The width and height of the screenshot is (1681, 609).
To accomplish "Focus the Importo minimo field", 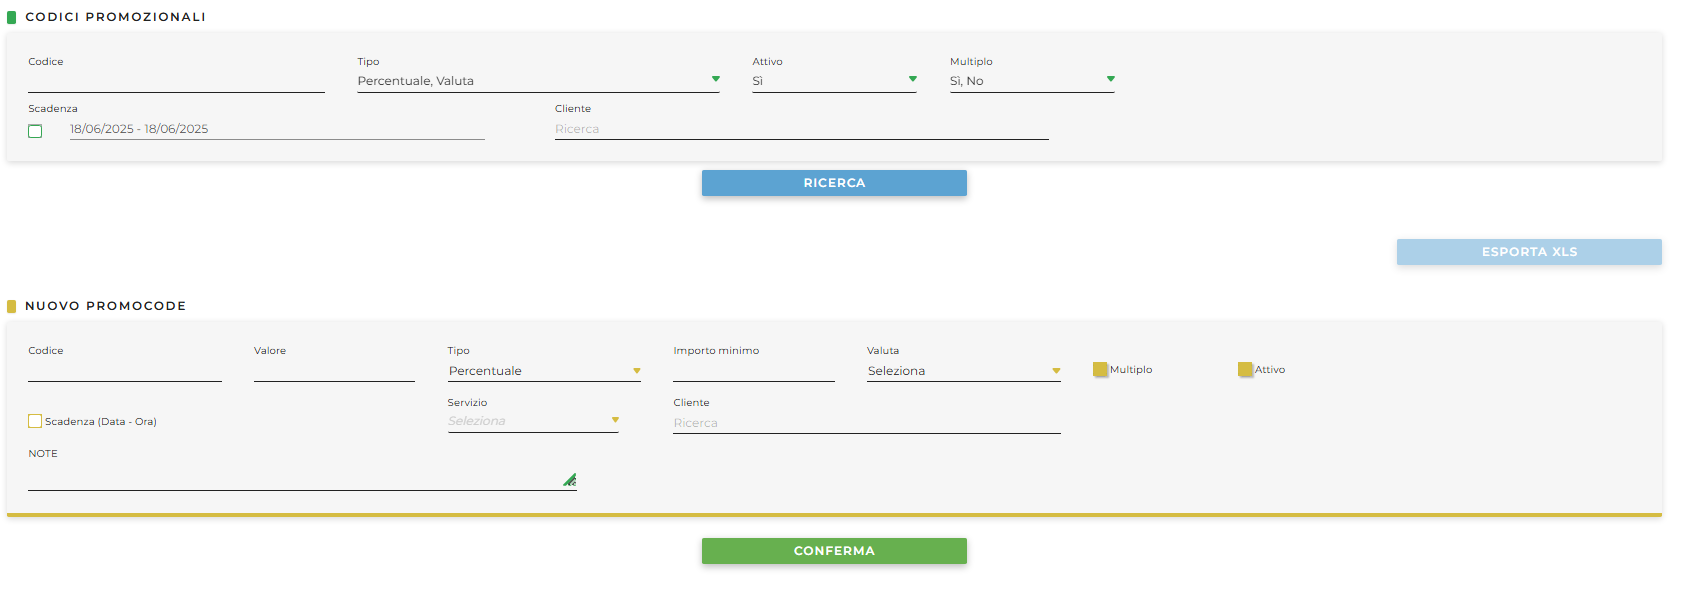I will point(753,371).
